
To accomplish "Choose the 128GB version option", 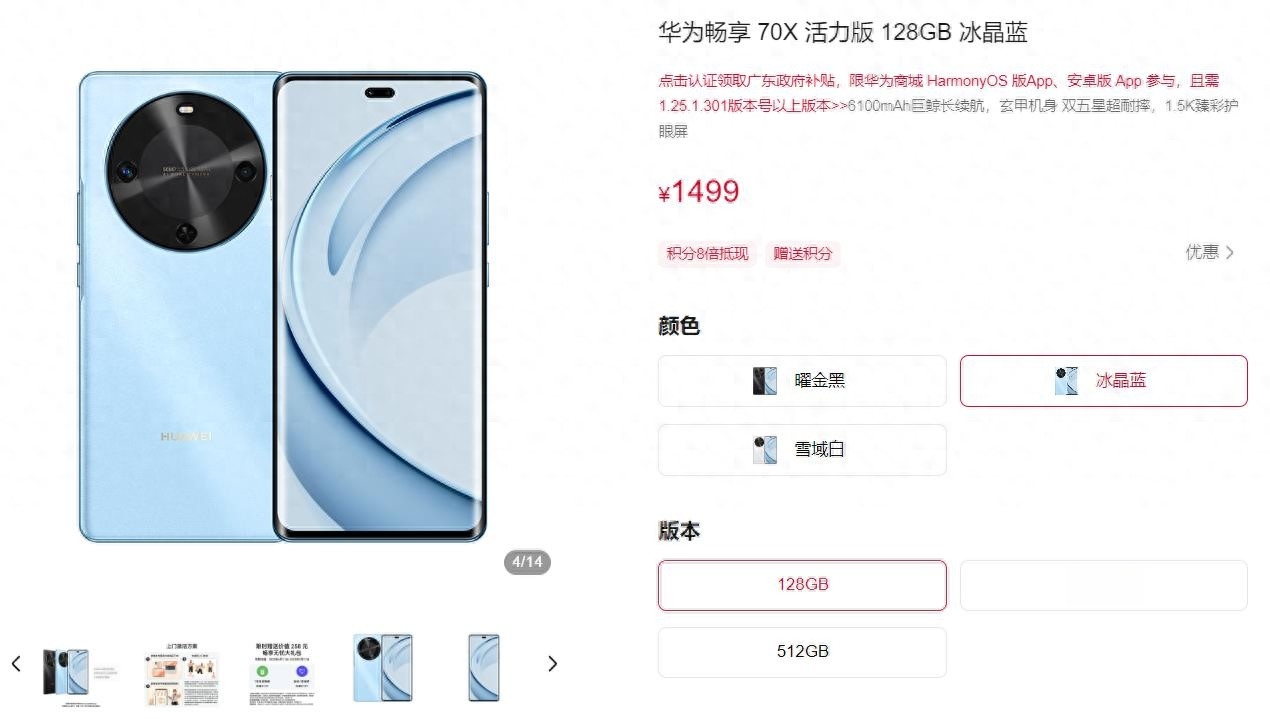I will pos(802,585).
